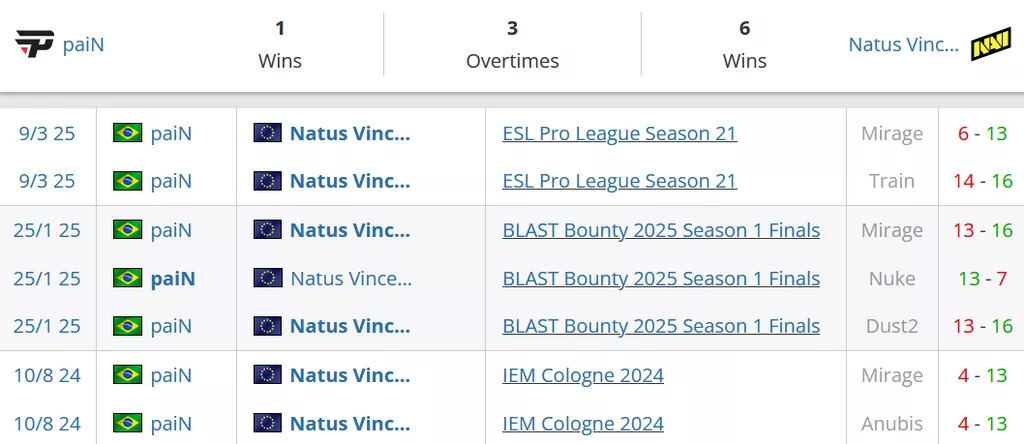Click the EU flag in the 14 - 16 Train row

267,181
